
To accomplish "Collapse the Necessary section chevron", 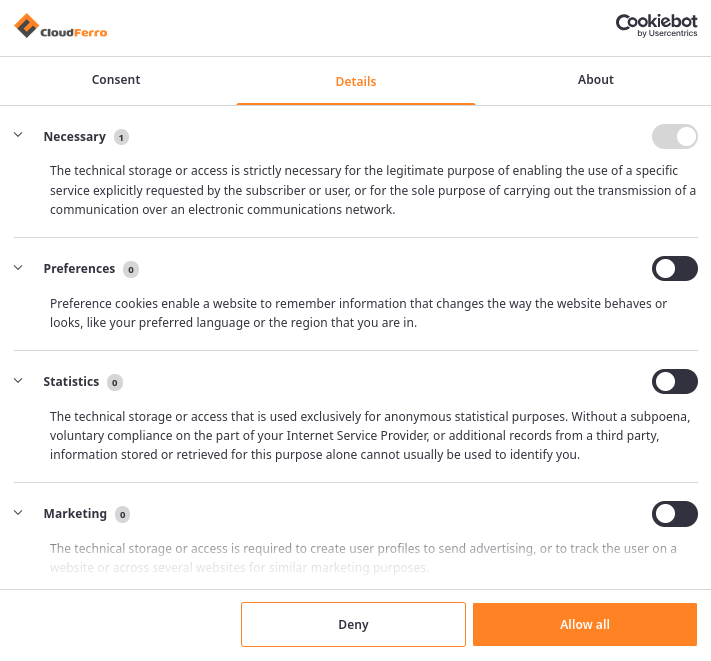I will (18, 136).
